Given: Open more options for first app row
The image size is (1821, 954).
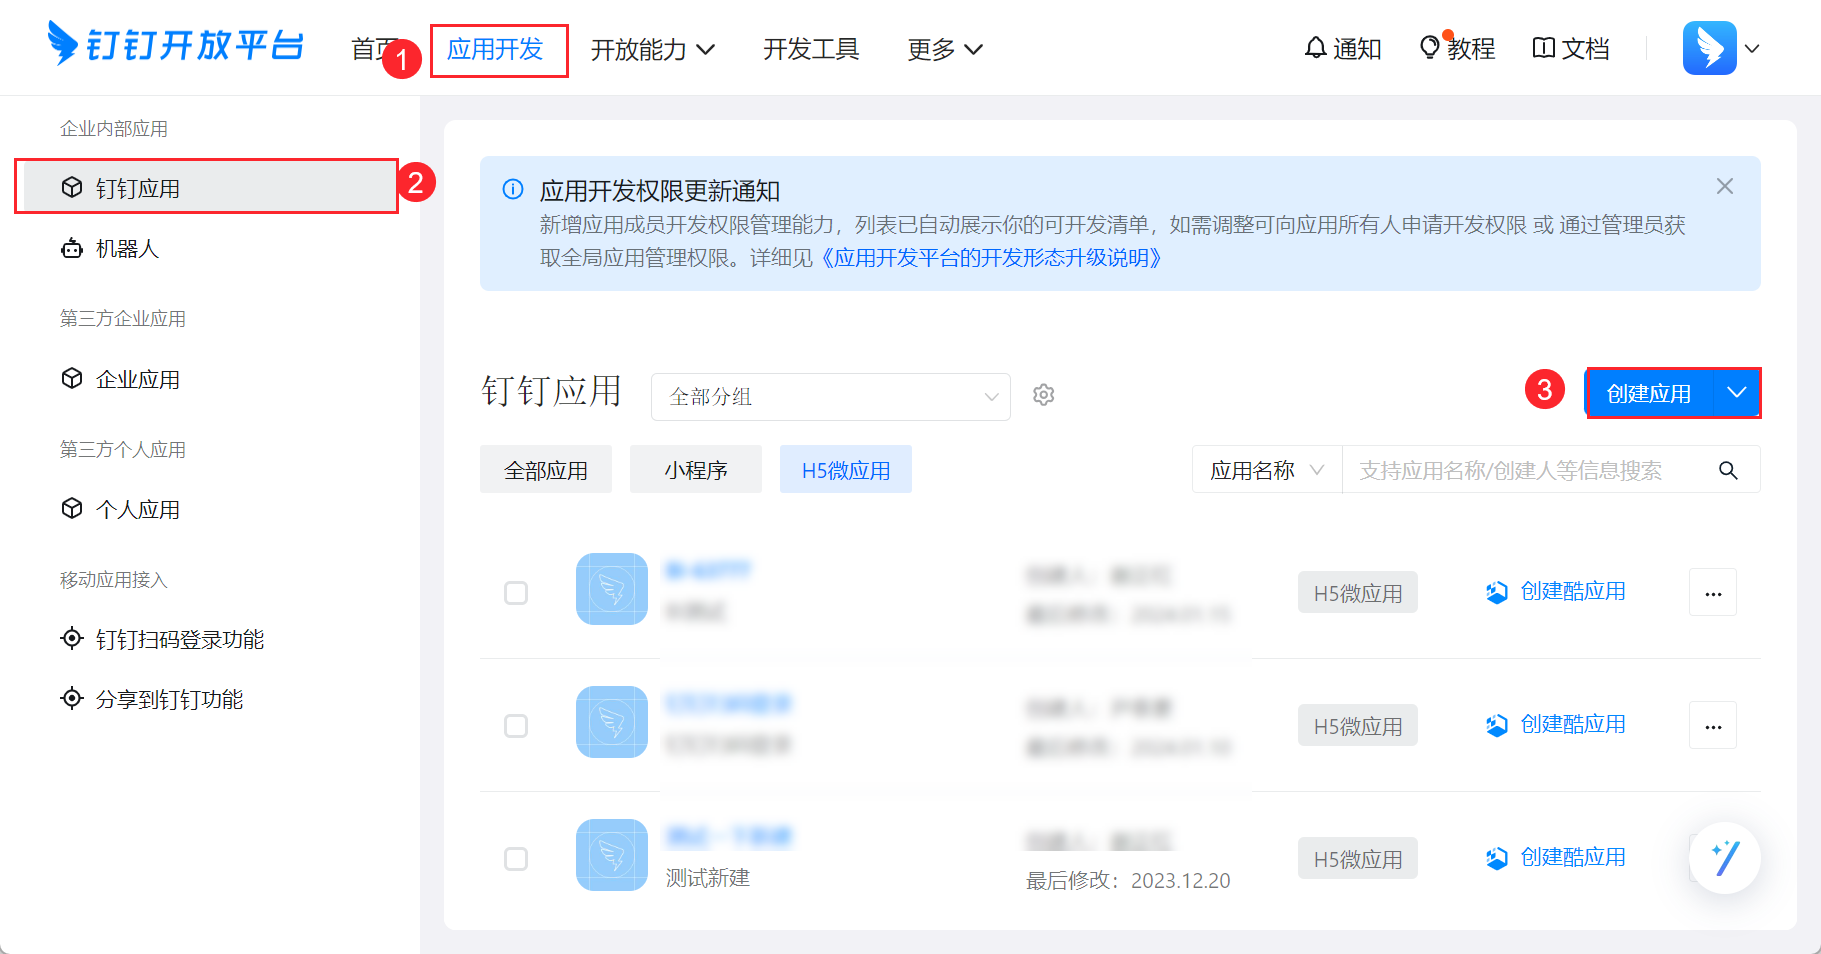Looking at the screenshot, I should (x=1713, y=592).
